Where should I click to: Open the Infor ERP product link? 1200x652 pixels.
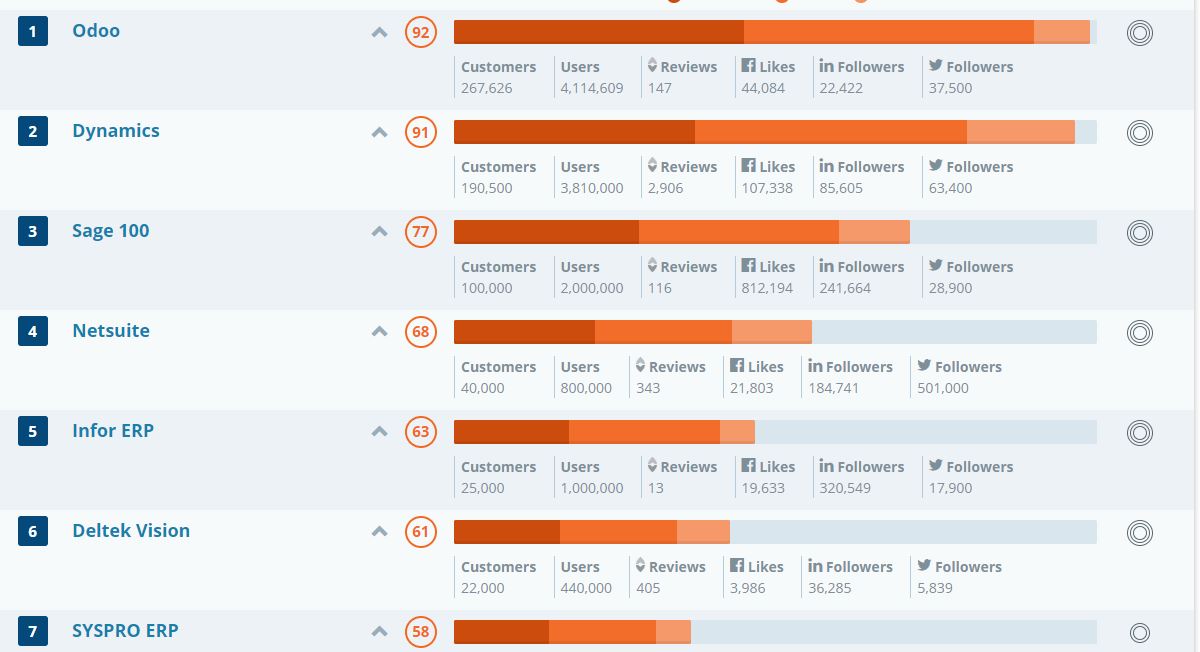(x=113, y=431)
